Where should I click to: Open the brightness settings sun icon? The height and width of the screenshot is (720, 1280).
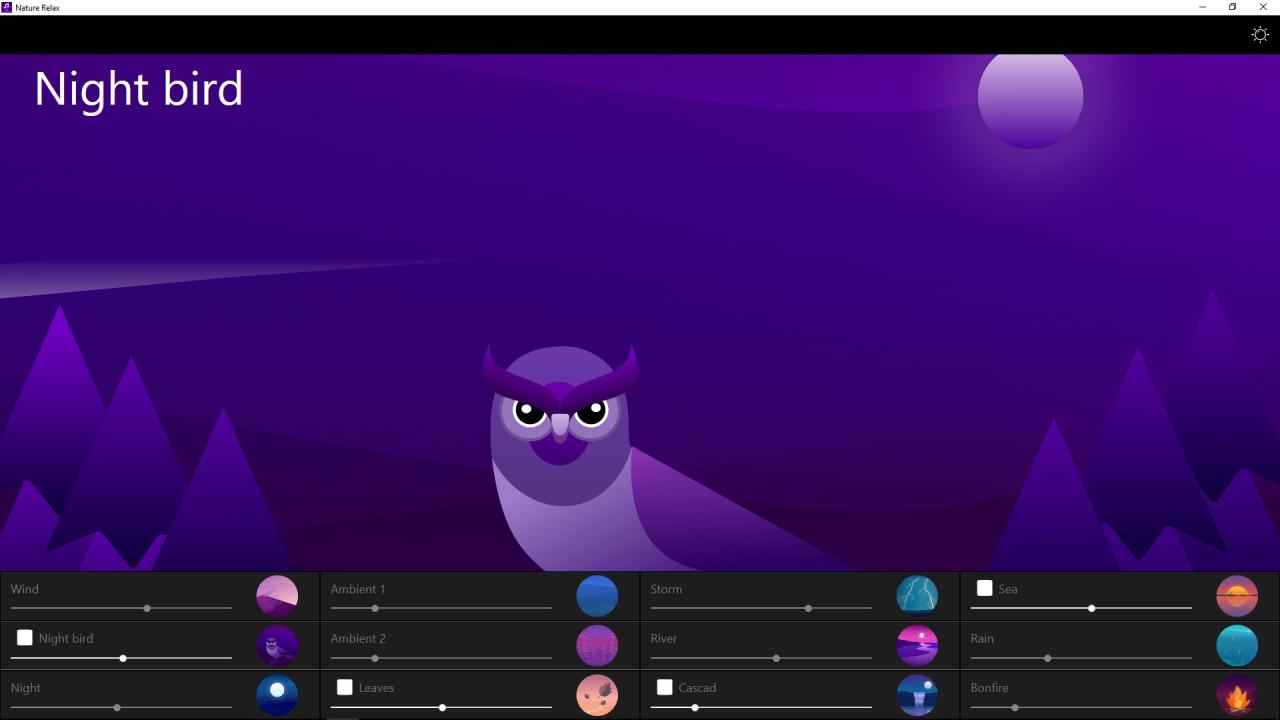click(x=1259, y=34)
